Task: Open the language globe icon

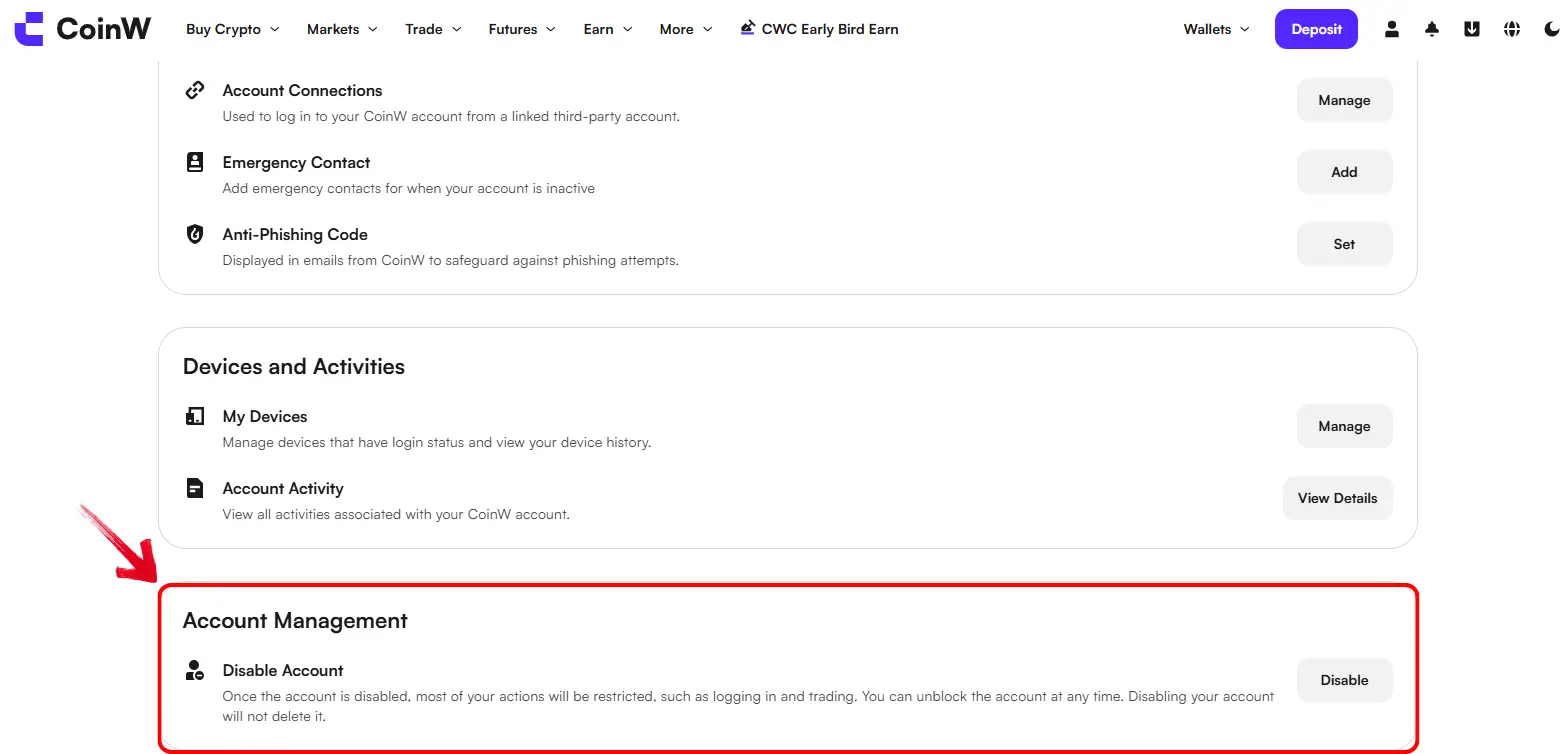Action: pyautogui.click(x=1512, y=29)
